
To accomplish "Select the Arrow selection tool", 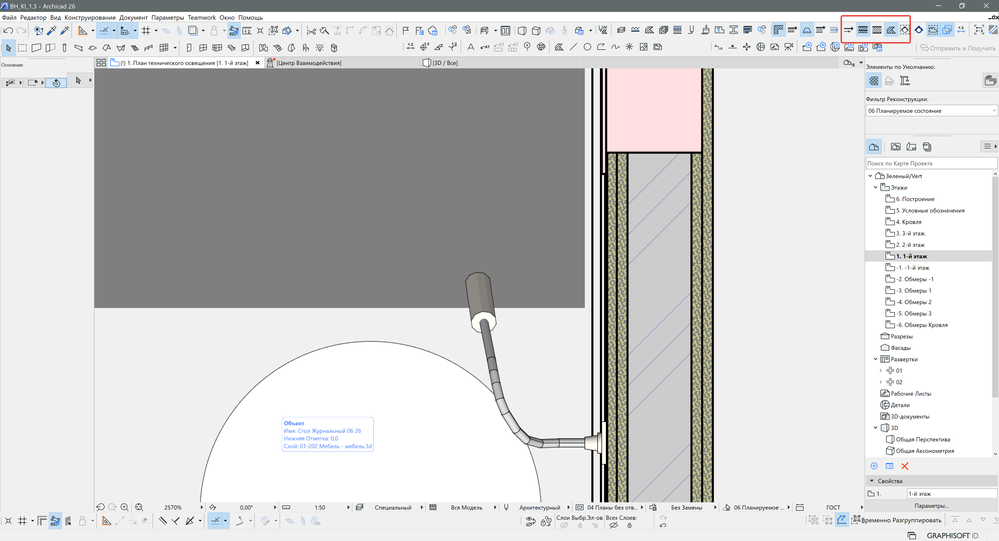I will point(9,47).
